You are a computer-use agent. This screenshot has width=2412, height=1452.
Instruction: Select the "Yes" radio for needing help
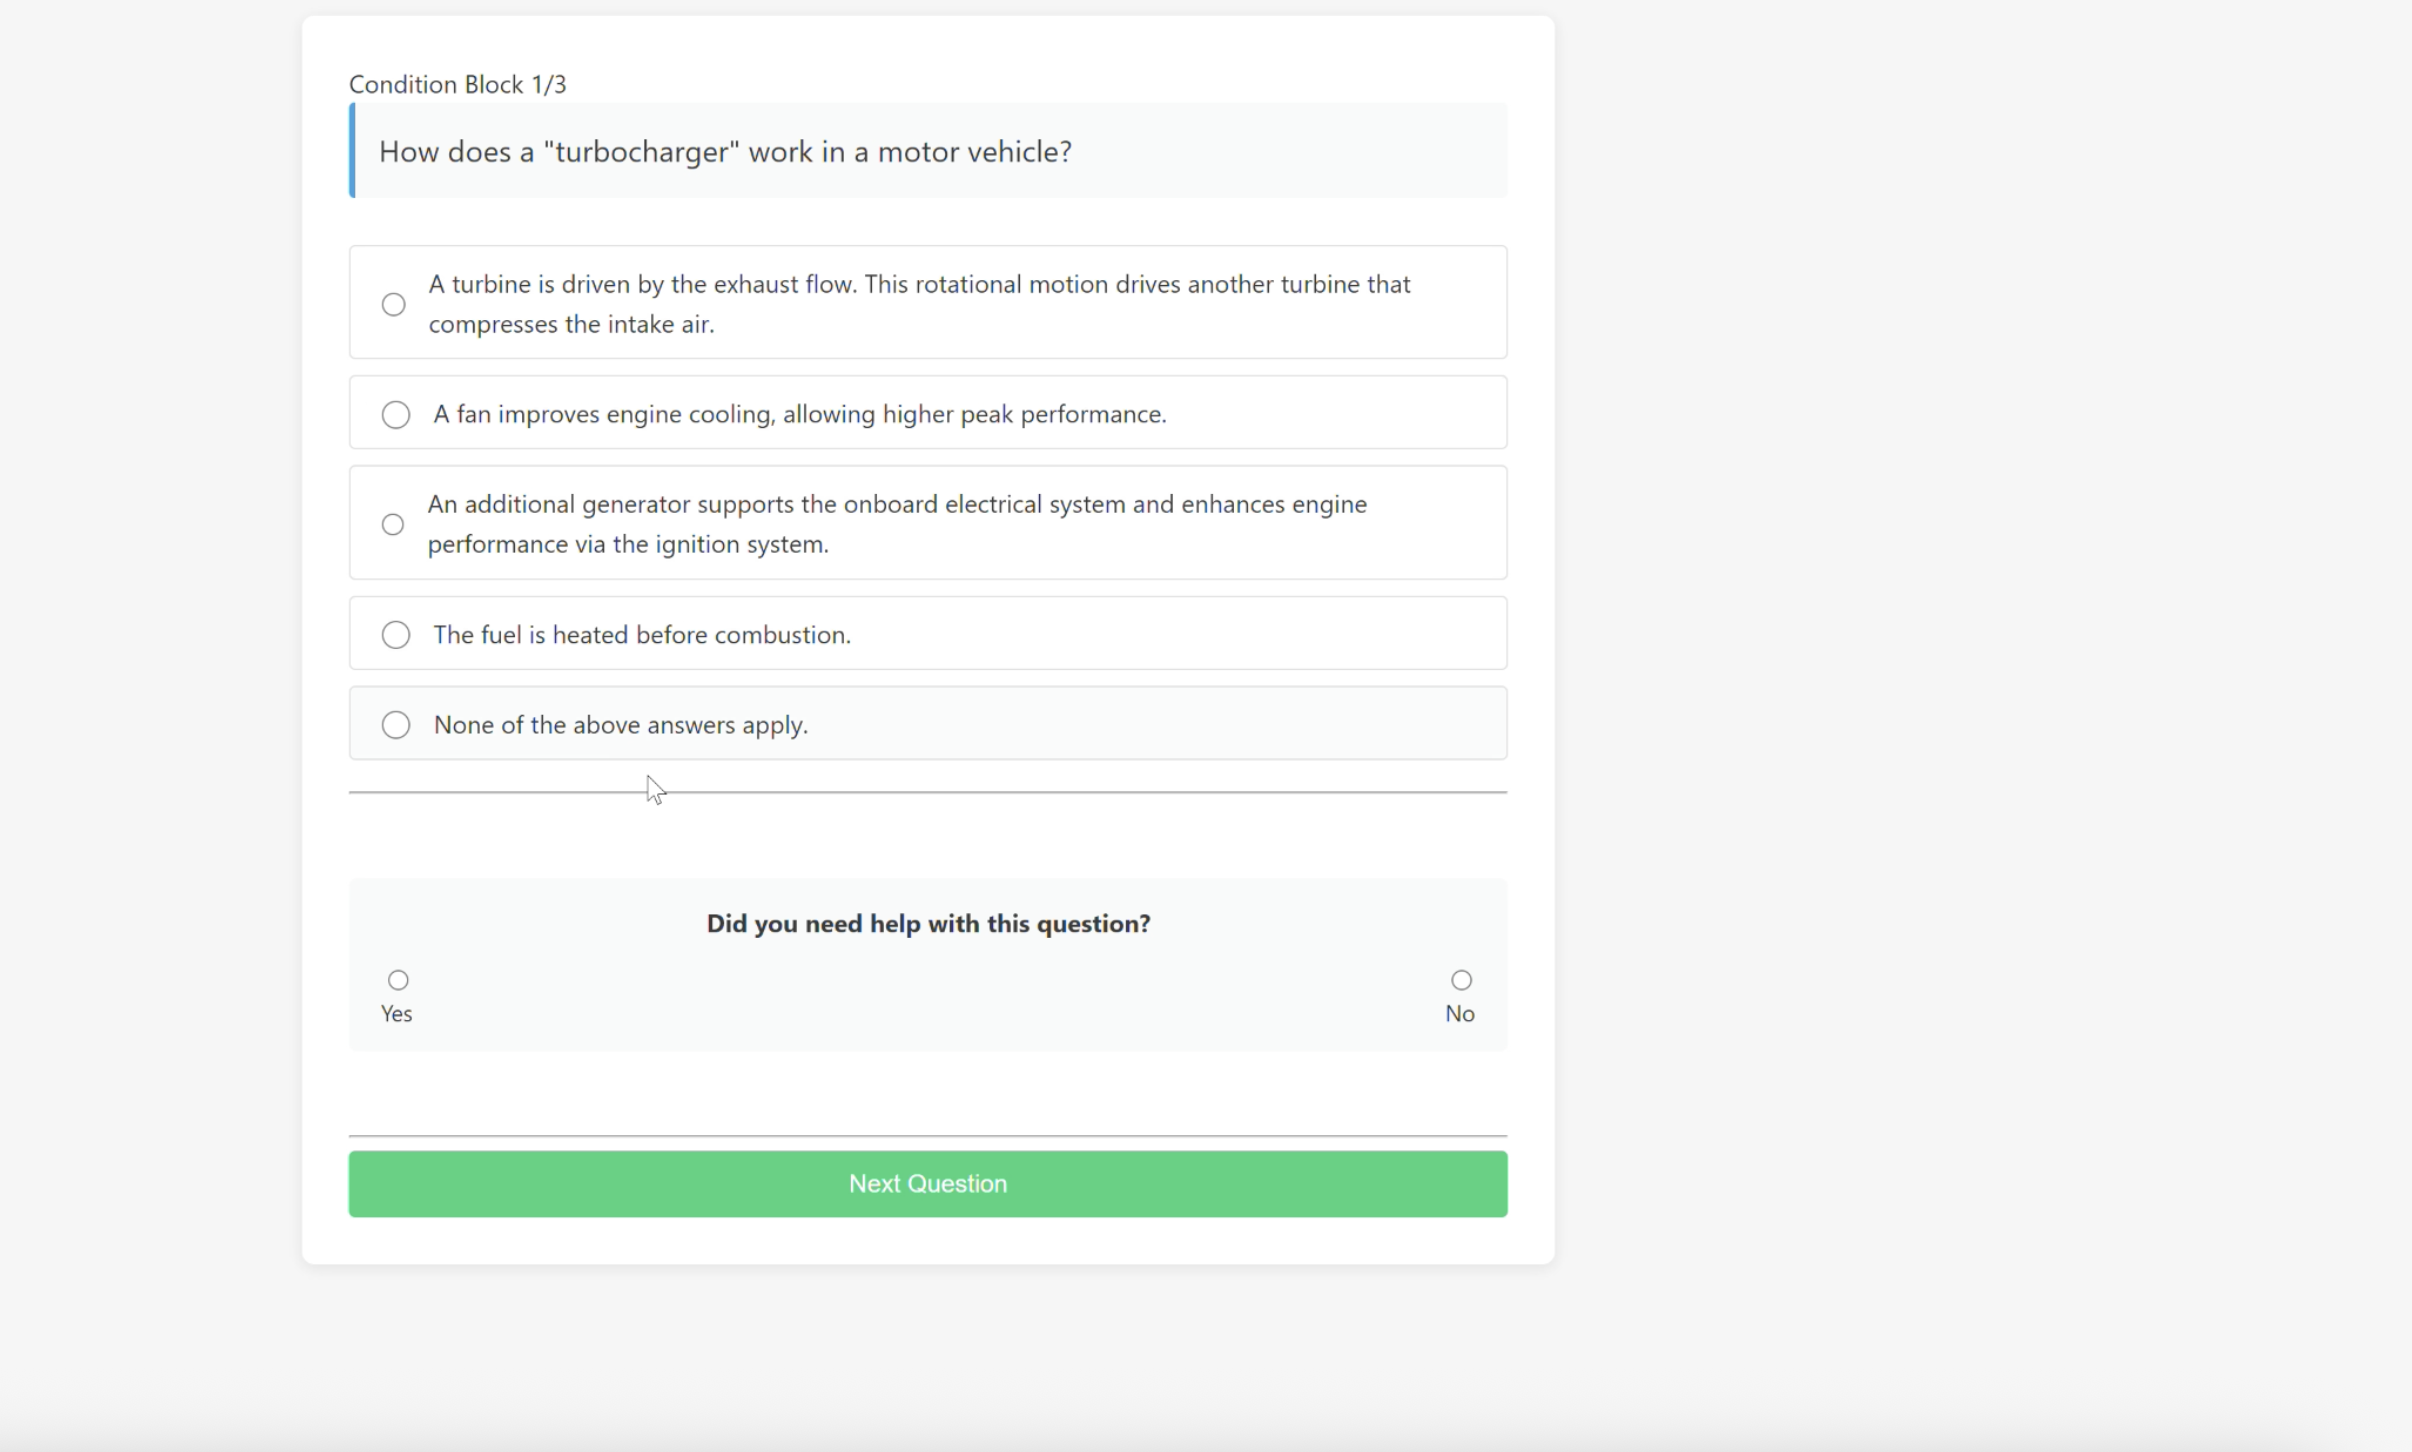pyautogui.click(x=398, y=980)
